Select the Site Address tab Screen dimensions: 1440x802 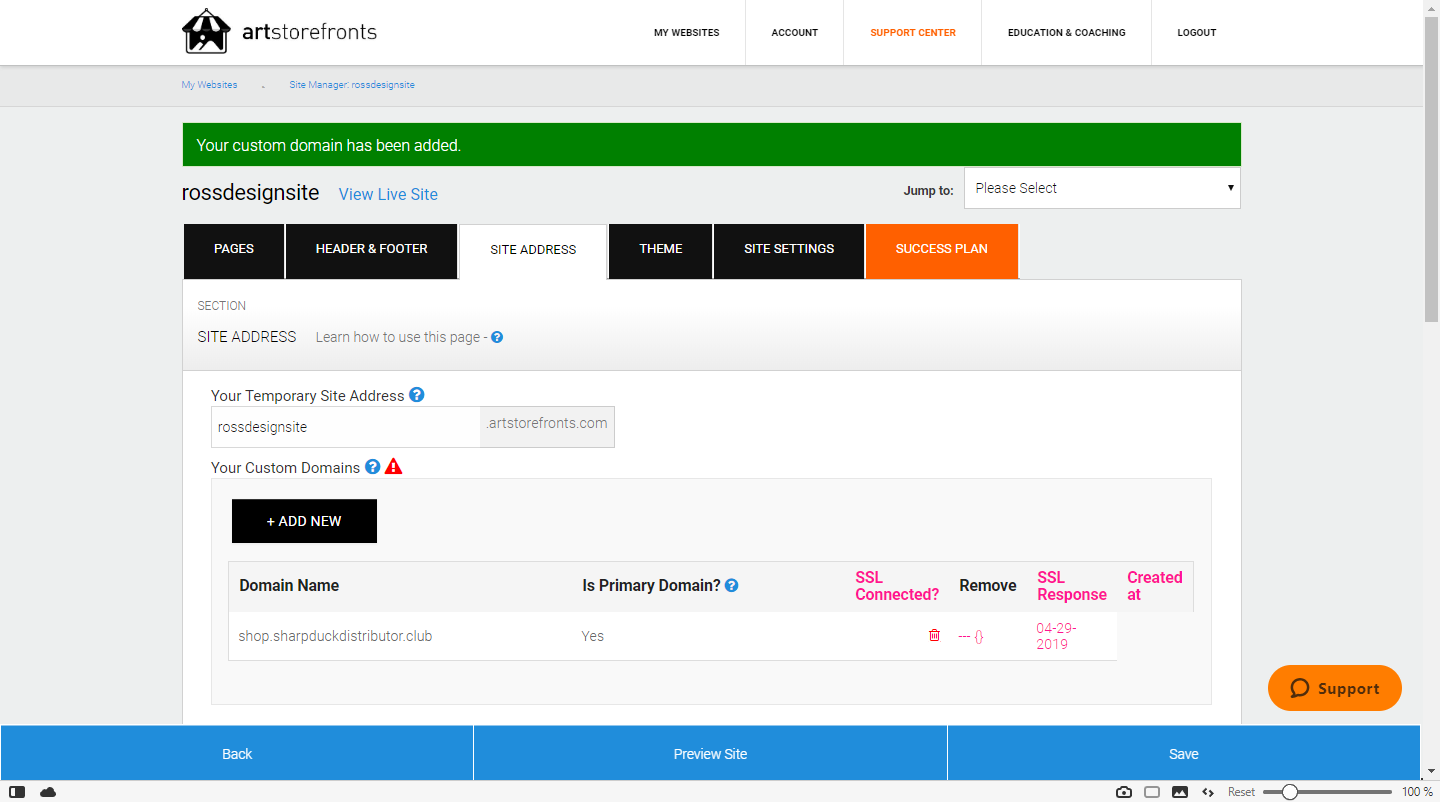click(x=533, y=251)
